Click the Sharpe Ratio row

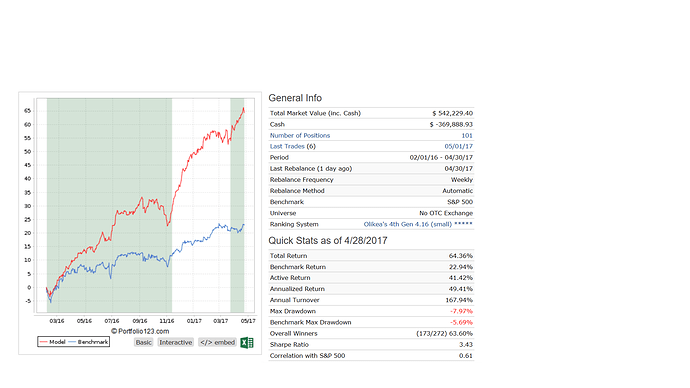(371, 344)
